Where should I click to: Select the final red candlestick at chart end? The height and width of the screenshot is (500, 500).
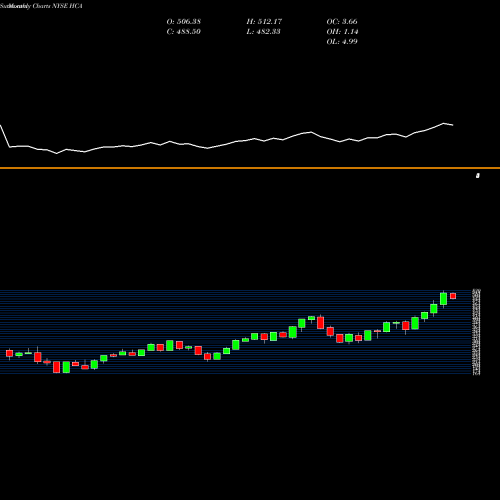pyautogui.click(x=453, y=296)
